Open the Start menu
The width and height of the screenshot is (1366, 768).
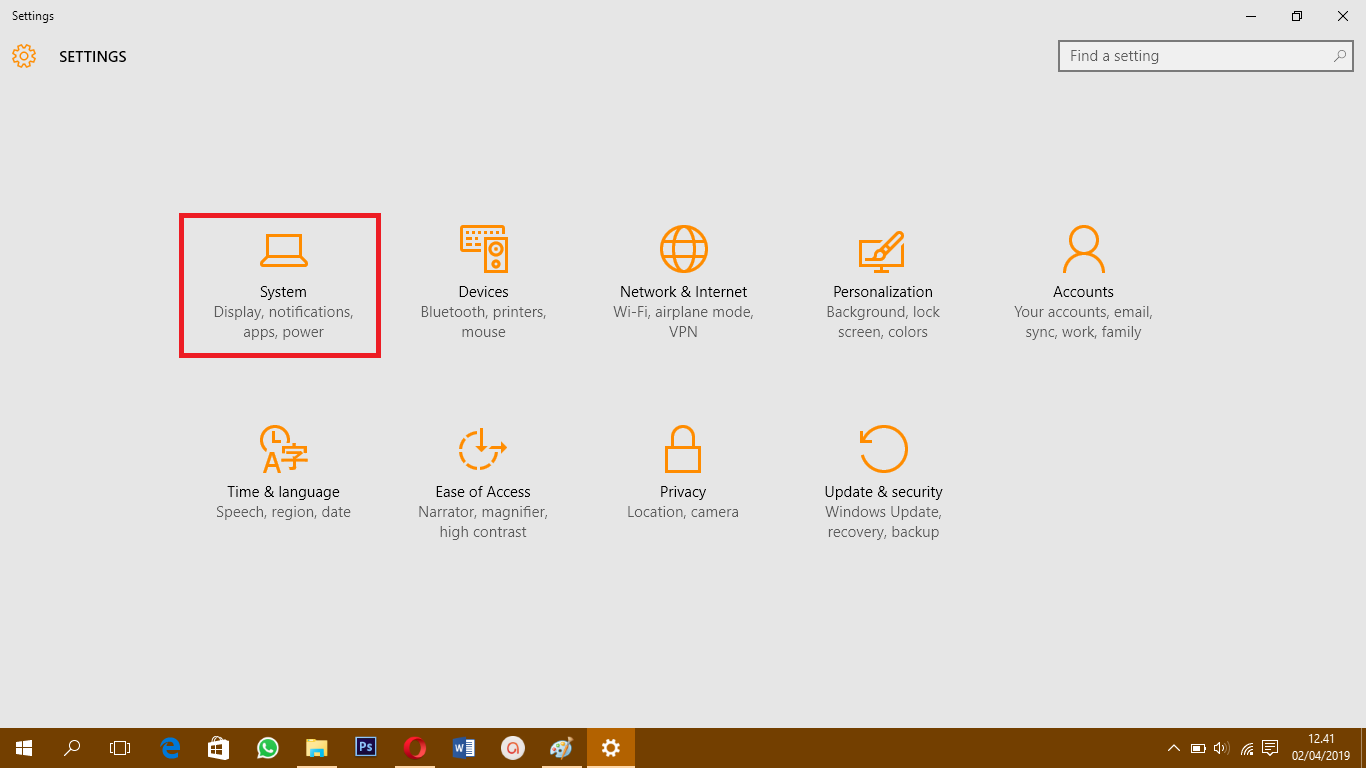pyautogui.click(x=23, y=747)
